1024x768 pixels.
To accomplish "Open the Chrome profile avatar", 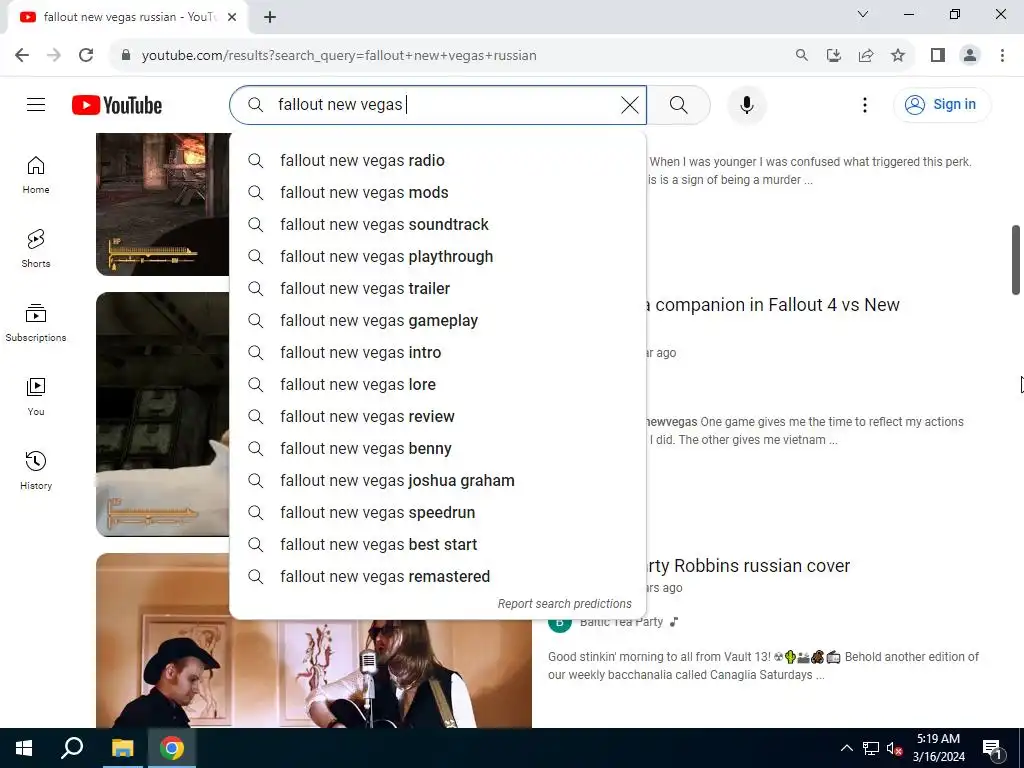I will pos(970,56).
